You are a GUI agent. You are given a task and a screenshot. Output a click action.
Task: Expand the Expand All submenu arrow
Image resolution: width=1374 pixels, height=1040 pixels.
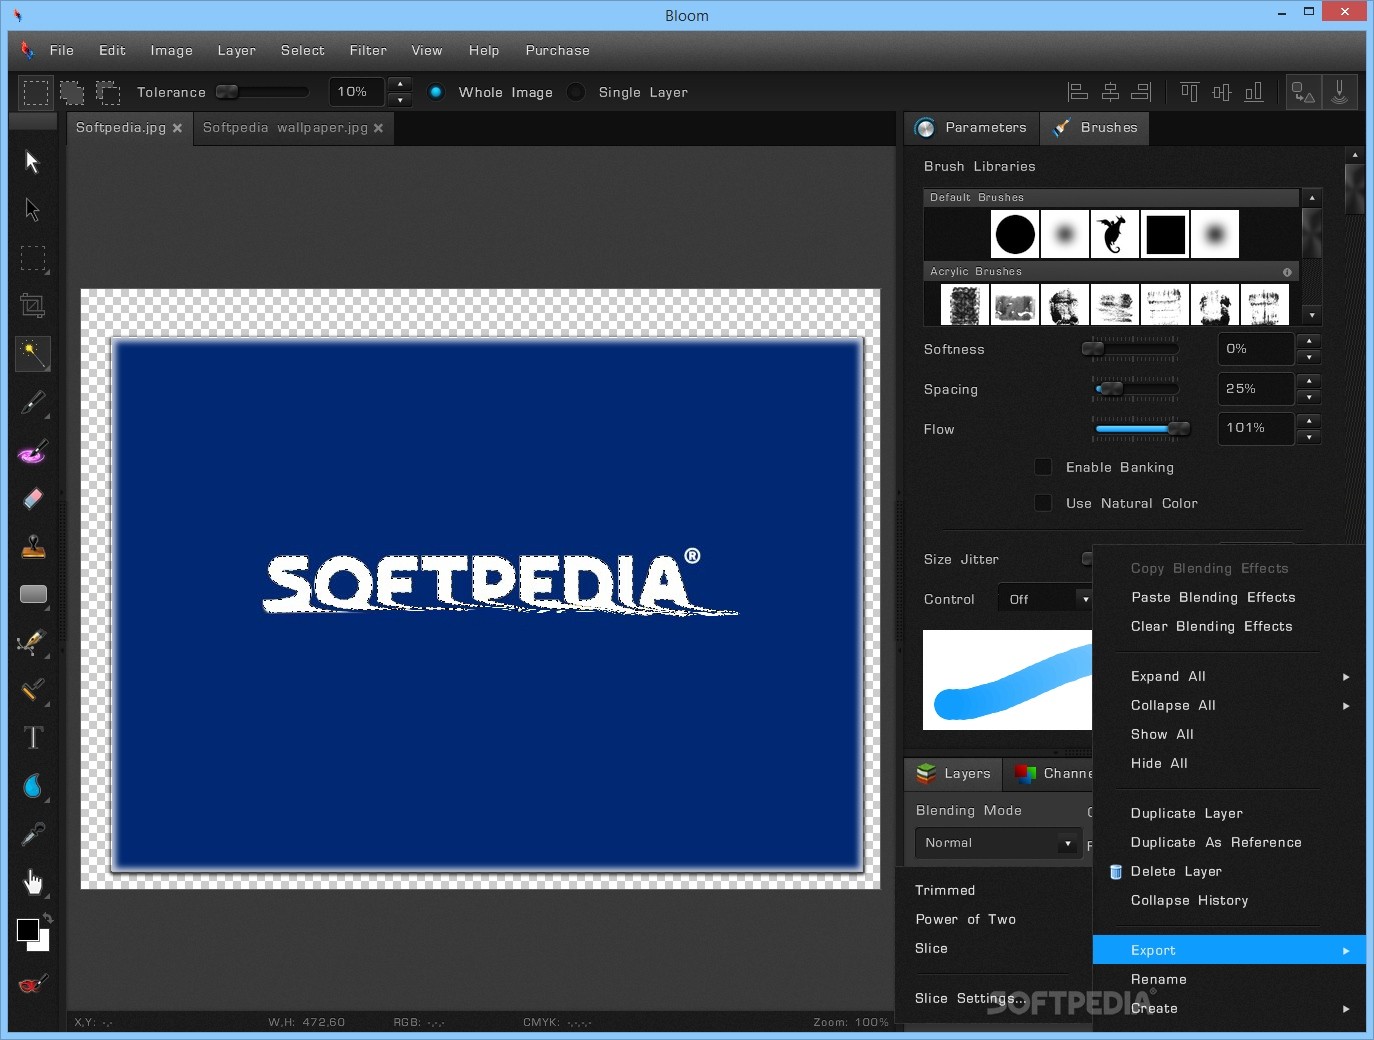coord(1346,677)
